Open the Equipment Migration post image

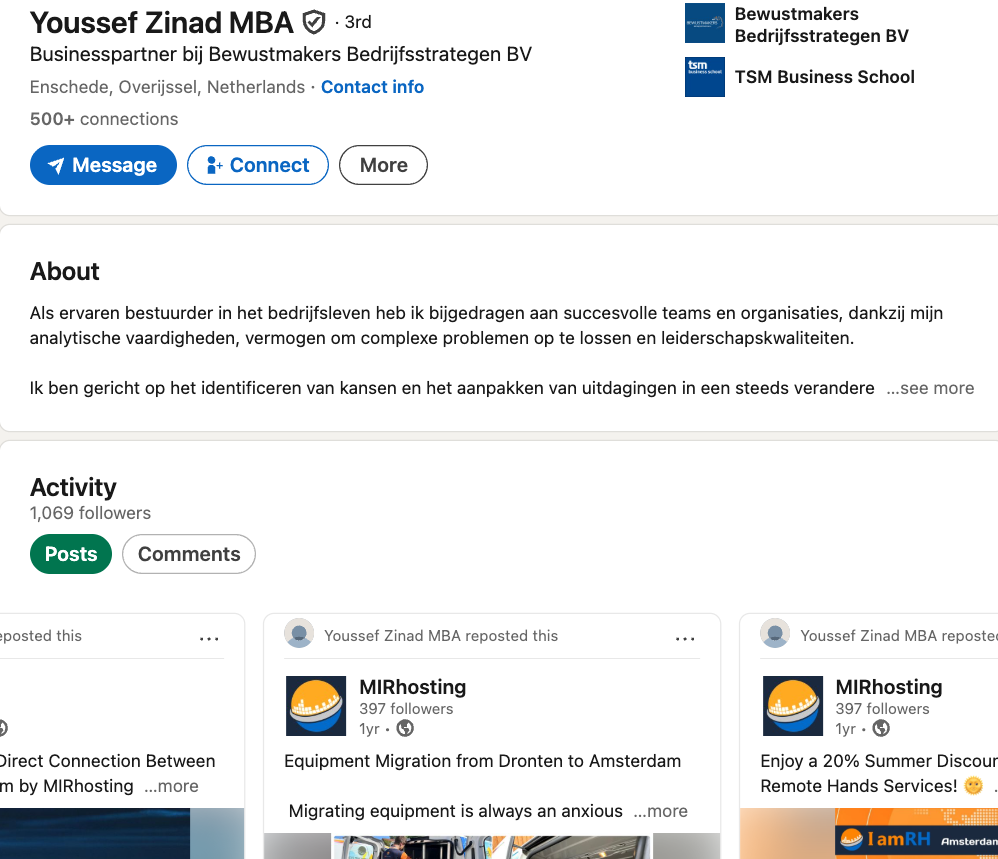tap(491, 846)
